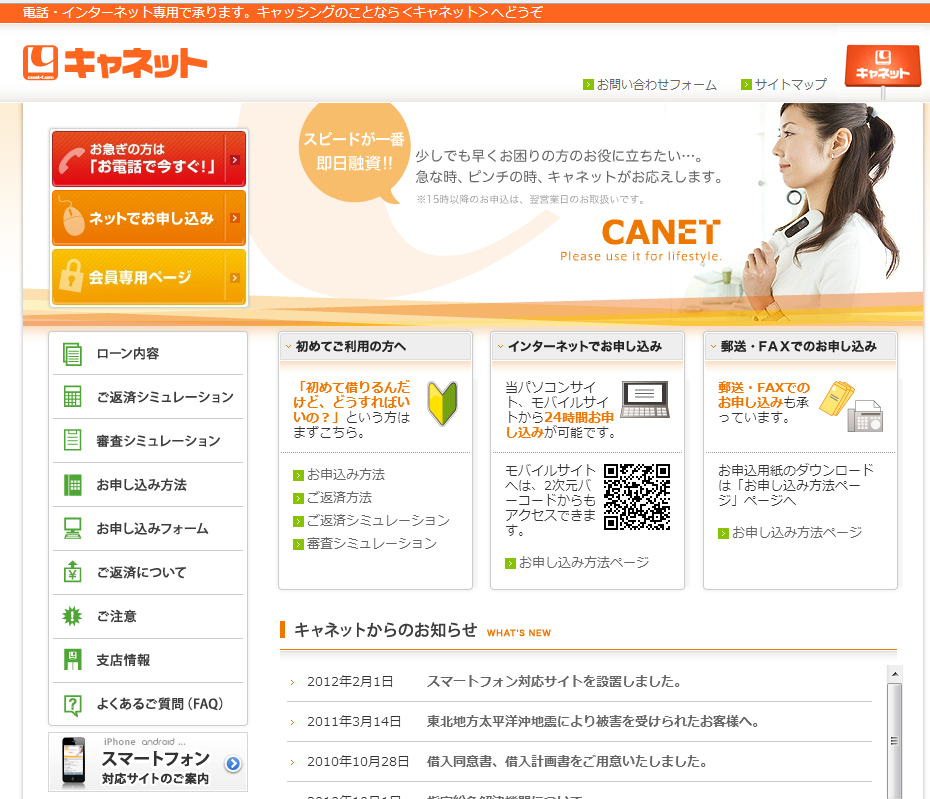
Task: Click the fax machine and envelope icon
Action: 852,406
